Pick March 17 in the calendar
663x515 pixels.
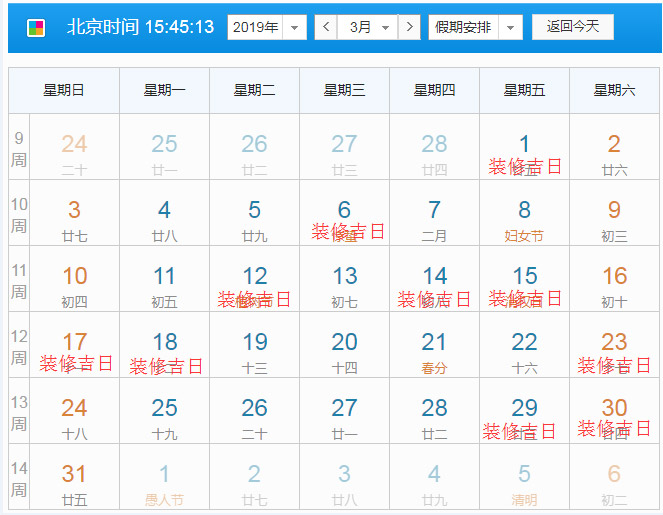[x=74, y=353]
